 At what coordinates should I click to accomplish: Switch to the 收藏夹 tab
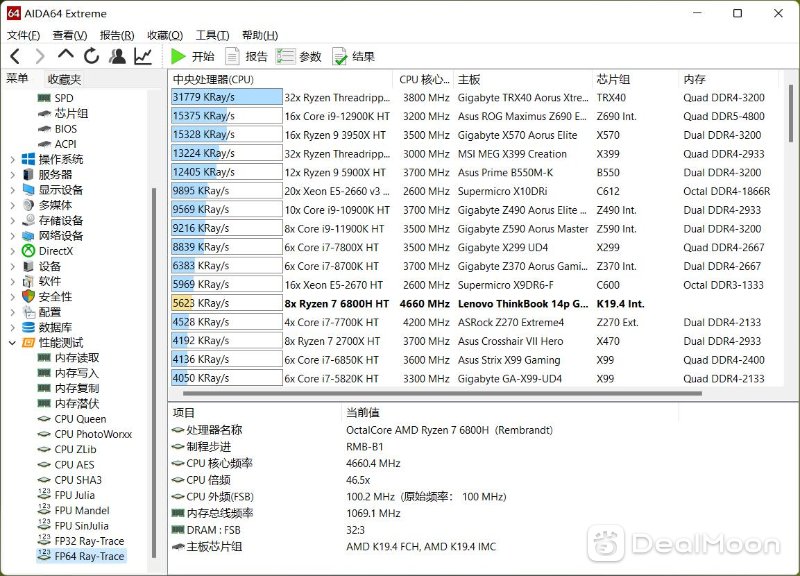[64, 79]
